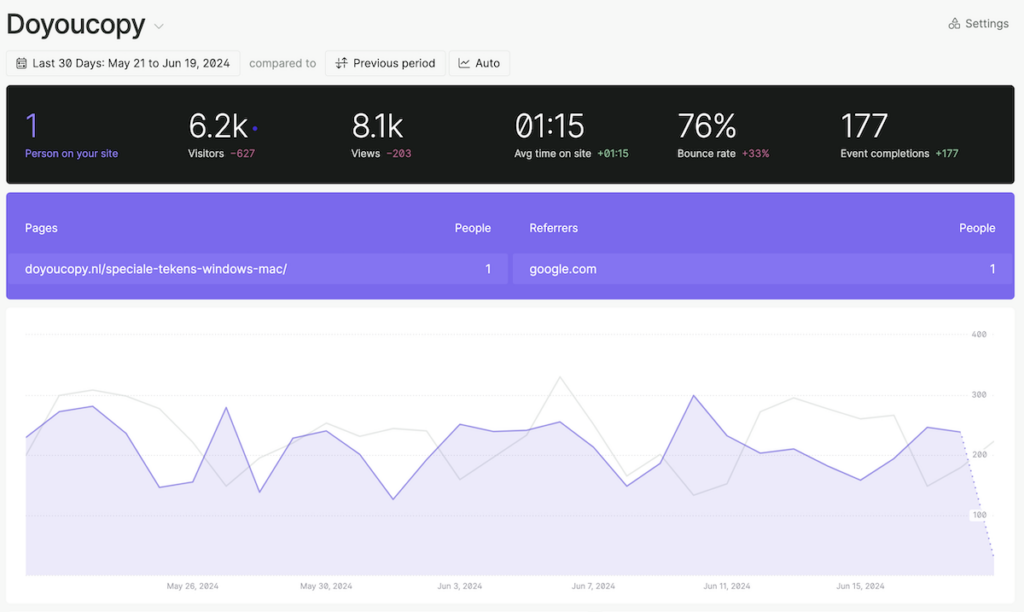Screen dimensions: 1024x612
Task: Expand the Doyoucopy site switcher chevron
Action: 159,27
